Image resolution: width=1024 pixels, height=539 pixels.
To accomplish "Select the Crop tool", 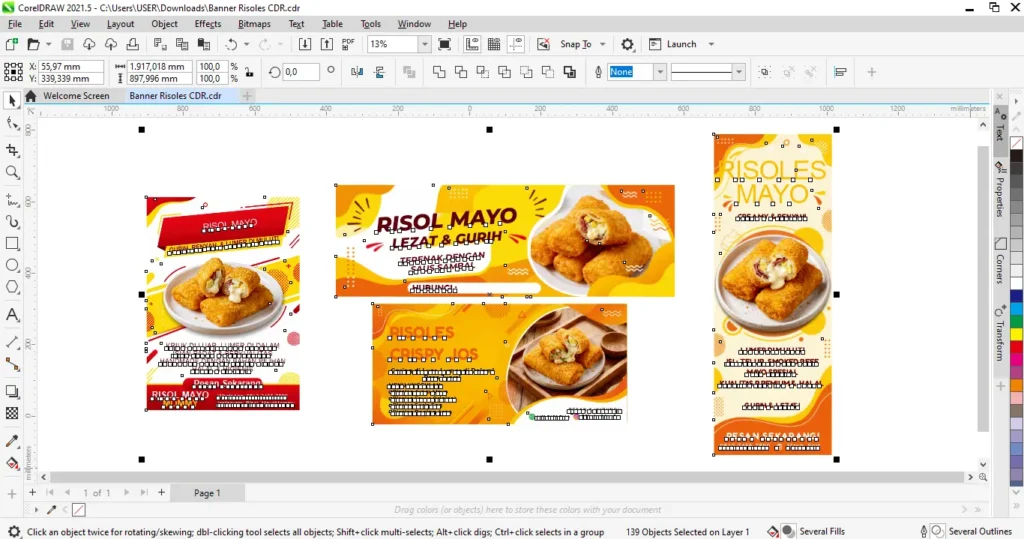I will [x=12, y=150].
